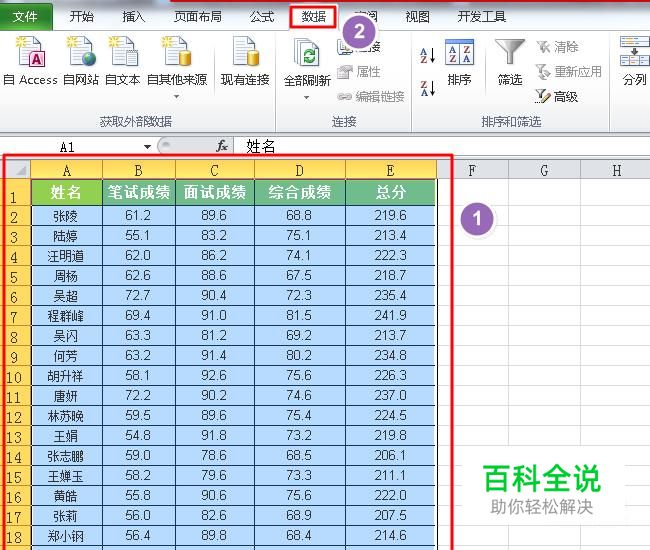Toggle the 筛选 filter funnel
650x550 pixels.
510,62
